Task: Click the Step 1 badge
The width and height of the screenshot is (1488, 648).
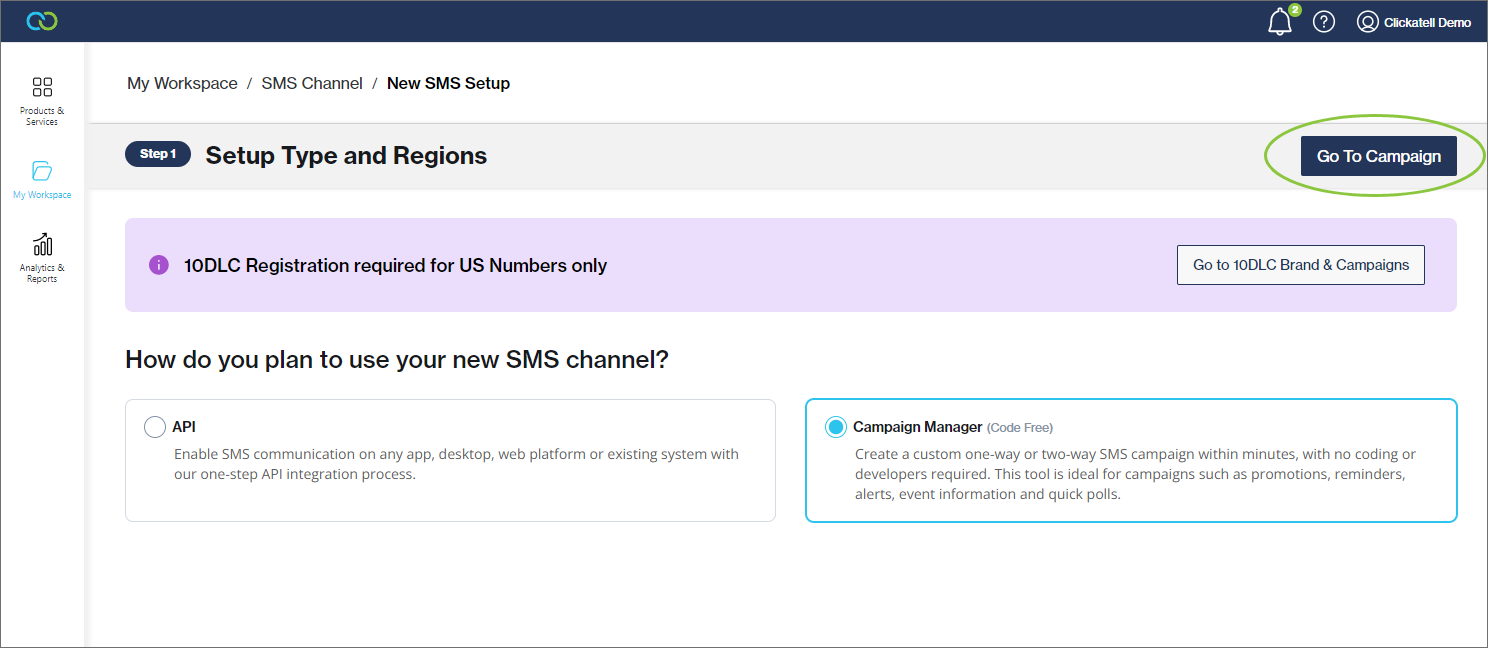Action: point(158,154)
